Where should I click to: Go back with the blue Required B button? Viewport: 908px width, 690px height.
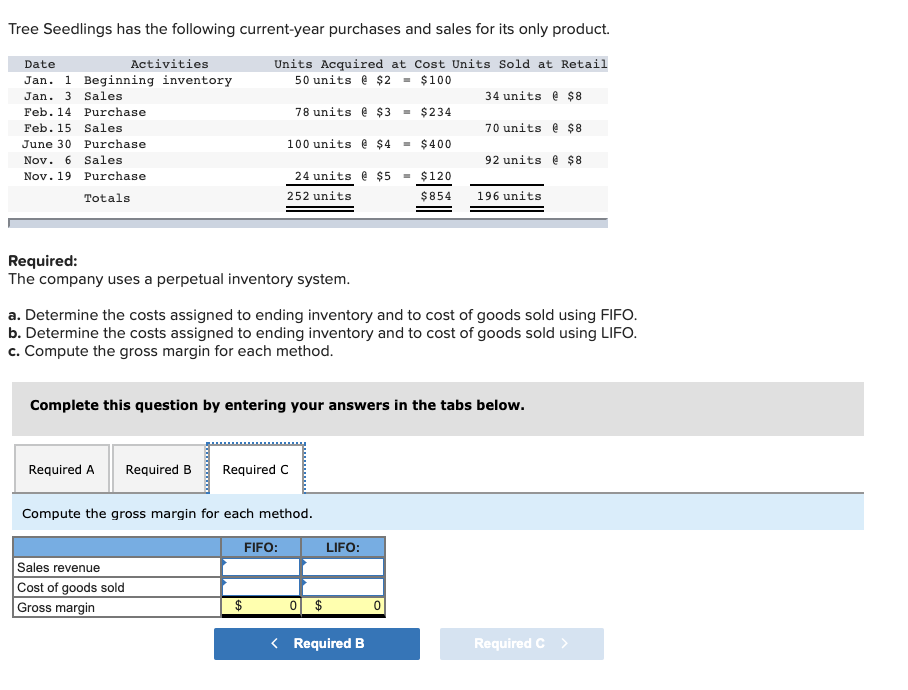(x=317, y=644)
